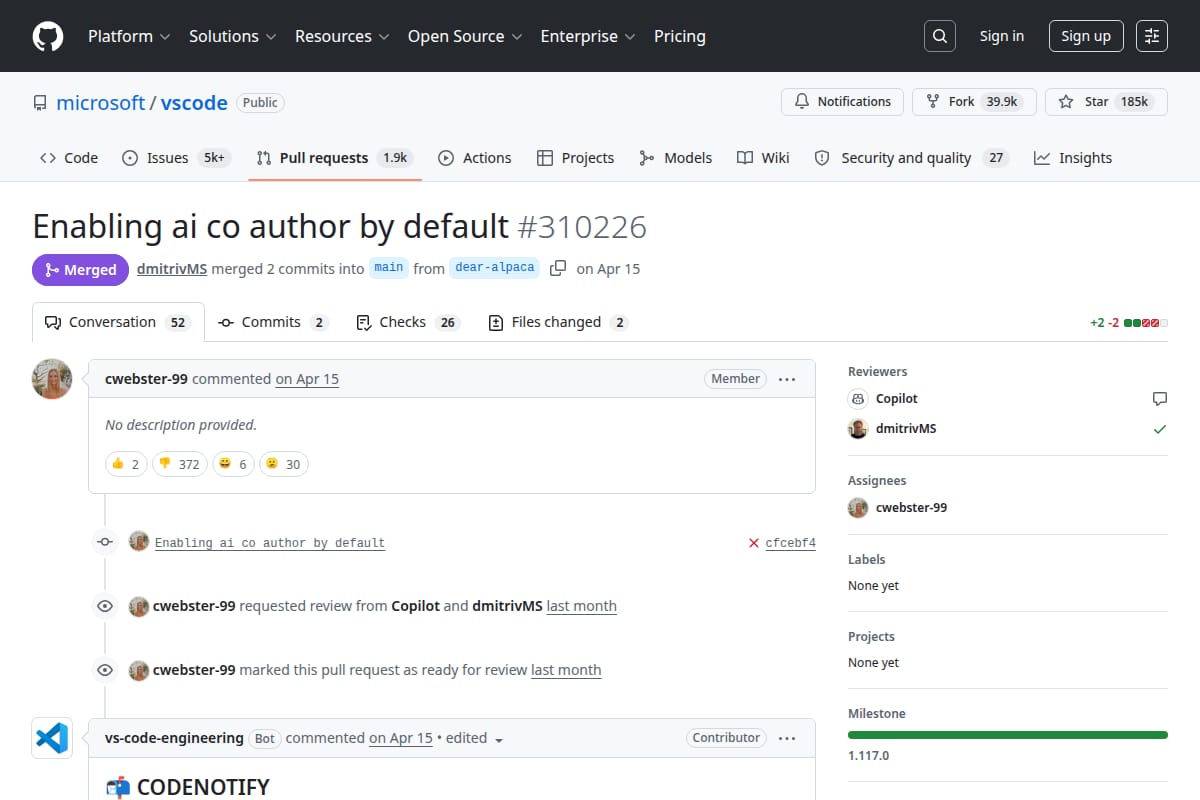This screenshot has height=800, width=1200.
Task: Expand the Open Source menu
Action: [x=465, y=36]
